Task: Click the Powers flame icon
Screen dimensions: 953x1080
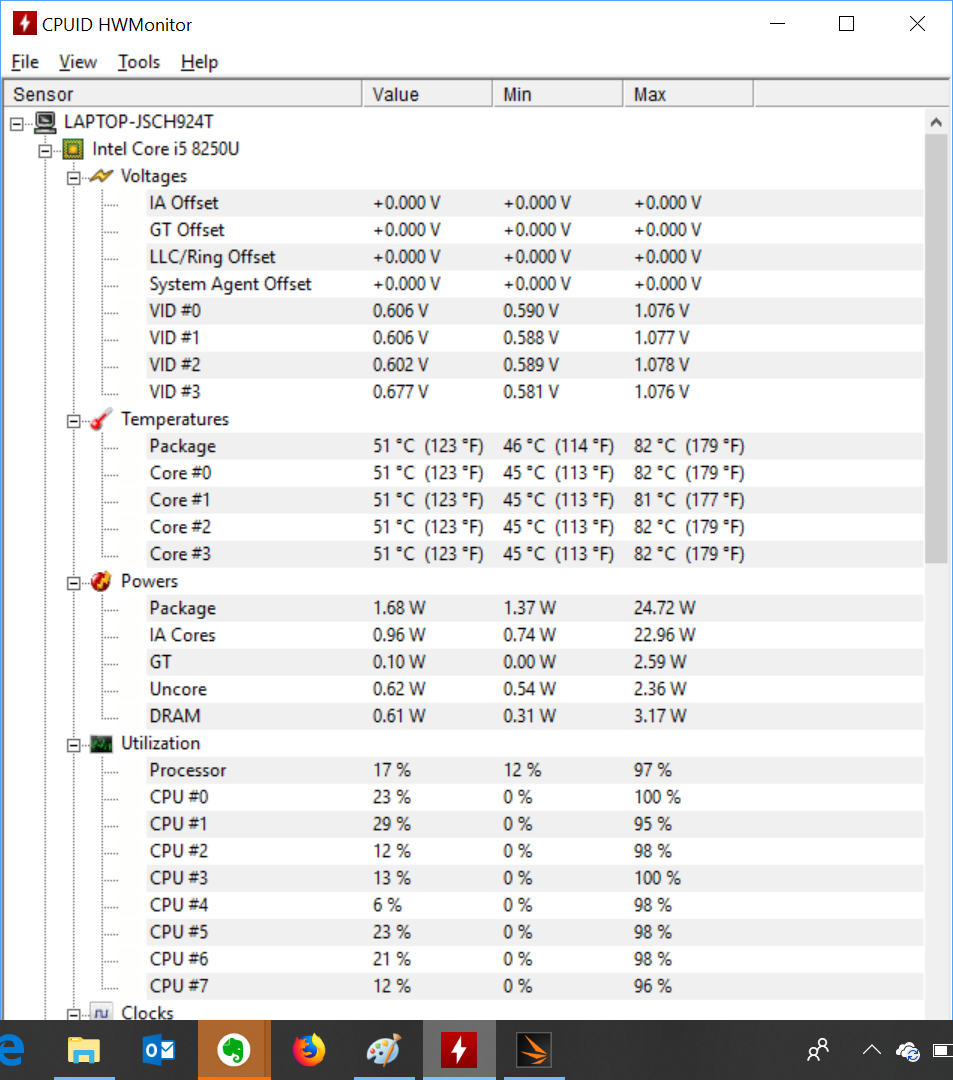Action: [x=101, y=581]
